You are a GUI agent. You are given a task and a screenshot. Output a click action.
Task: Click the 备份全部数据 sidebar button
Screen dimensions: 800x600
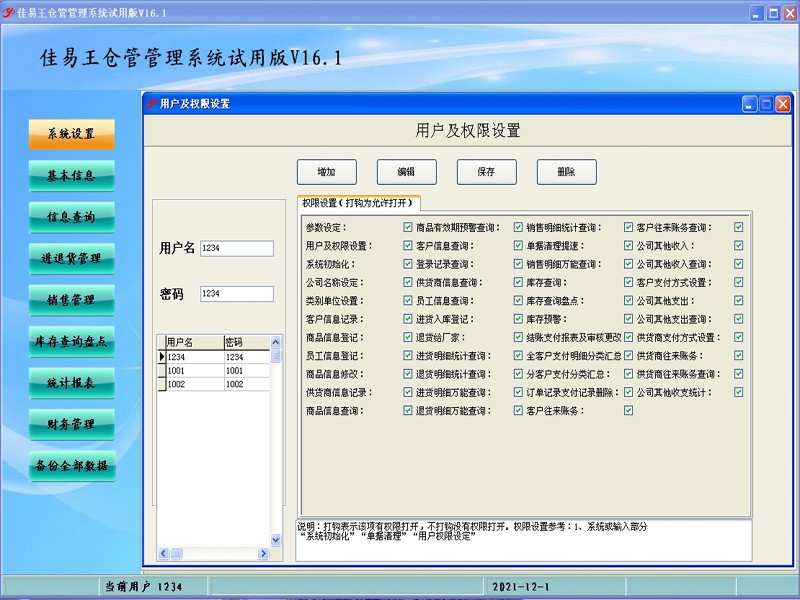(71, 465)
